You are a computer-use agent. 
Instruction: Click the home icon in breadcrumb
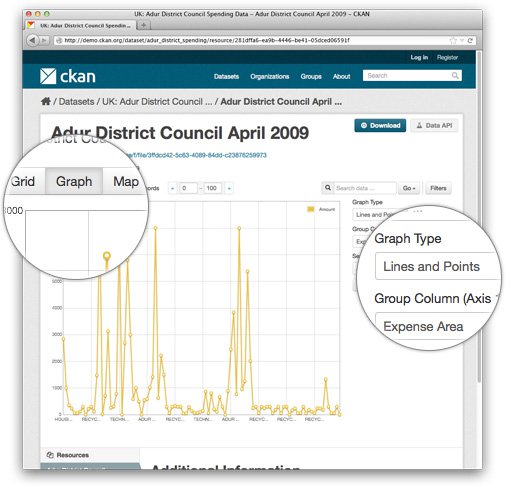click(x=46, y=101)
